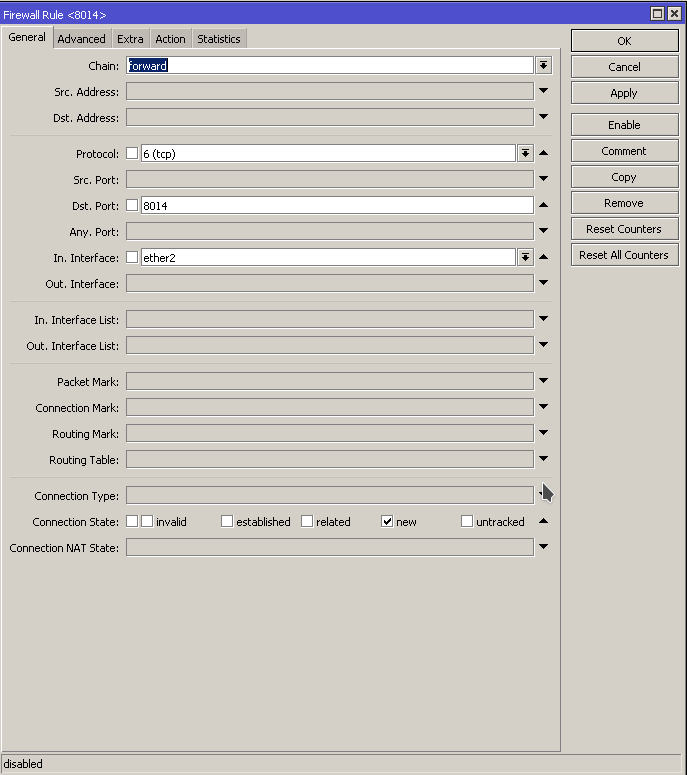Expand the Connection NAT State field
Viewport: 687px width, 775px height.
(x=544, y=547)
